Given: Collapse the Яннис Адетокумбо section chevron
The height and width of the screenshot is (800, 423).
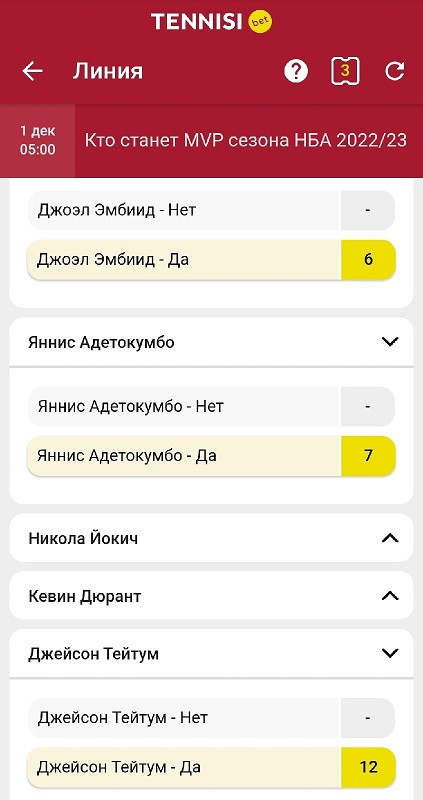Looking at the screenshot, I should [x=390, y=342].
